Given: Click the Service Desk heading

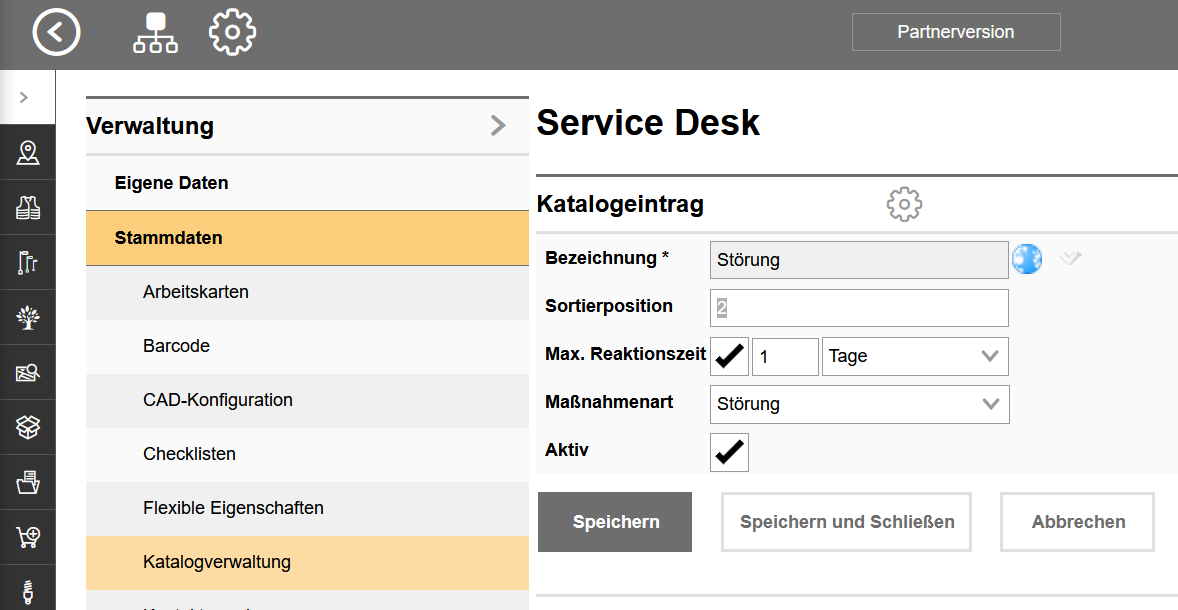Looking at the screenshot, I should point(648,122).
